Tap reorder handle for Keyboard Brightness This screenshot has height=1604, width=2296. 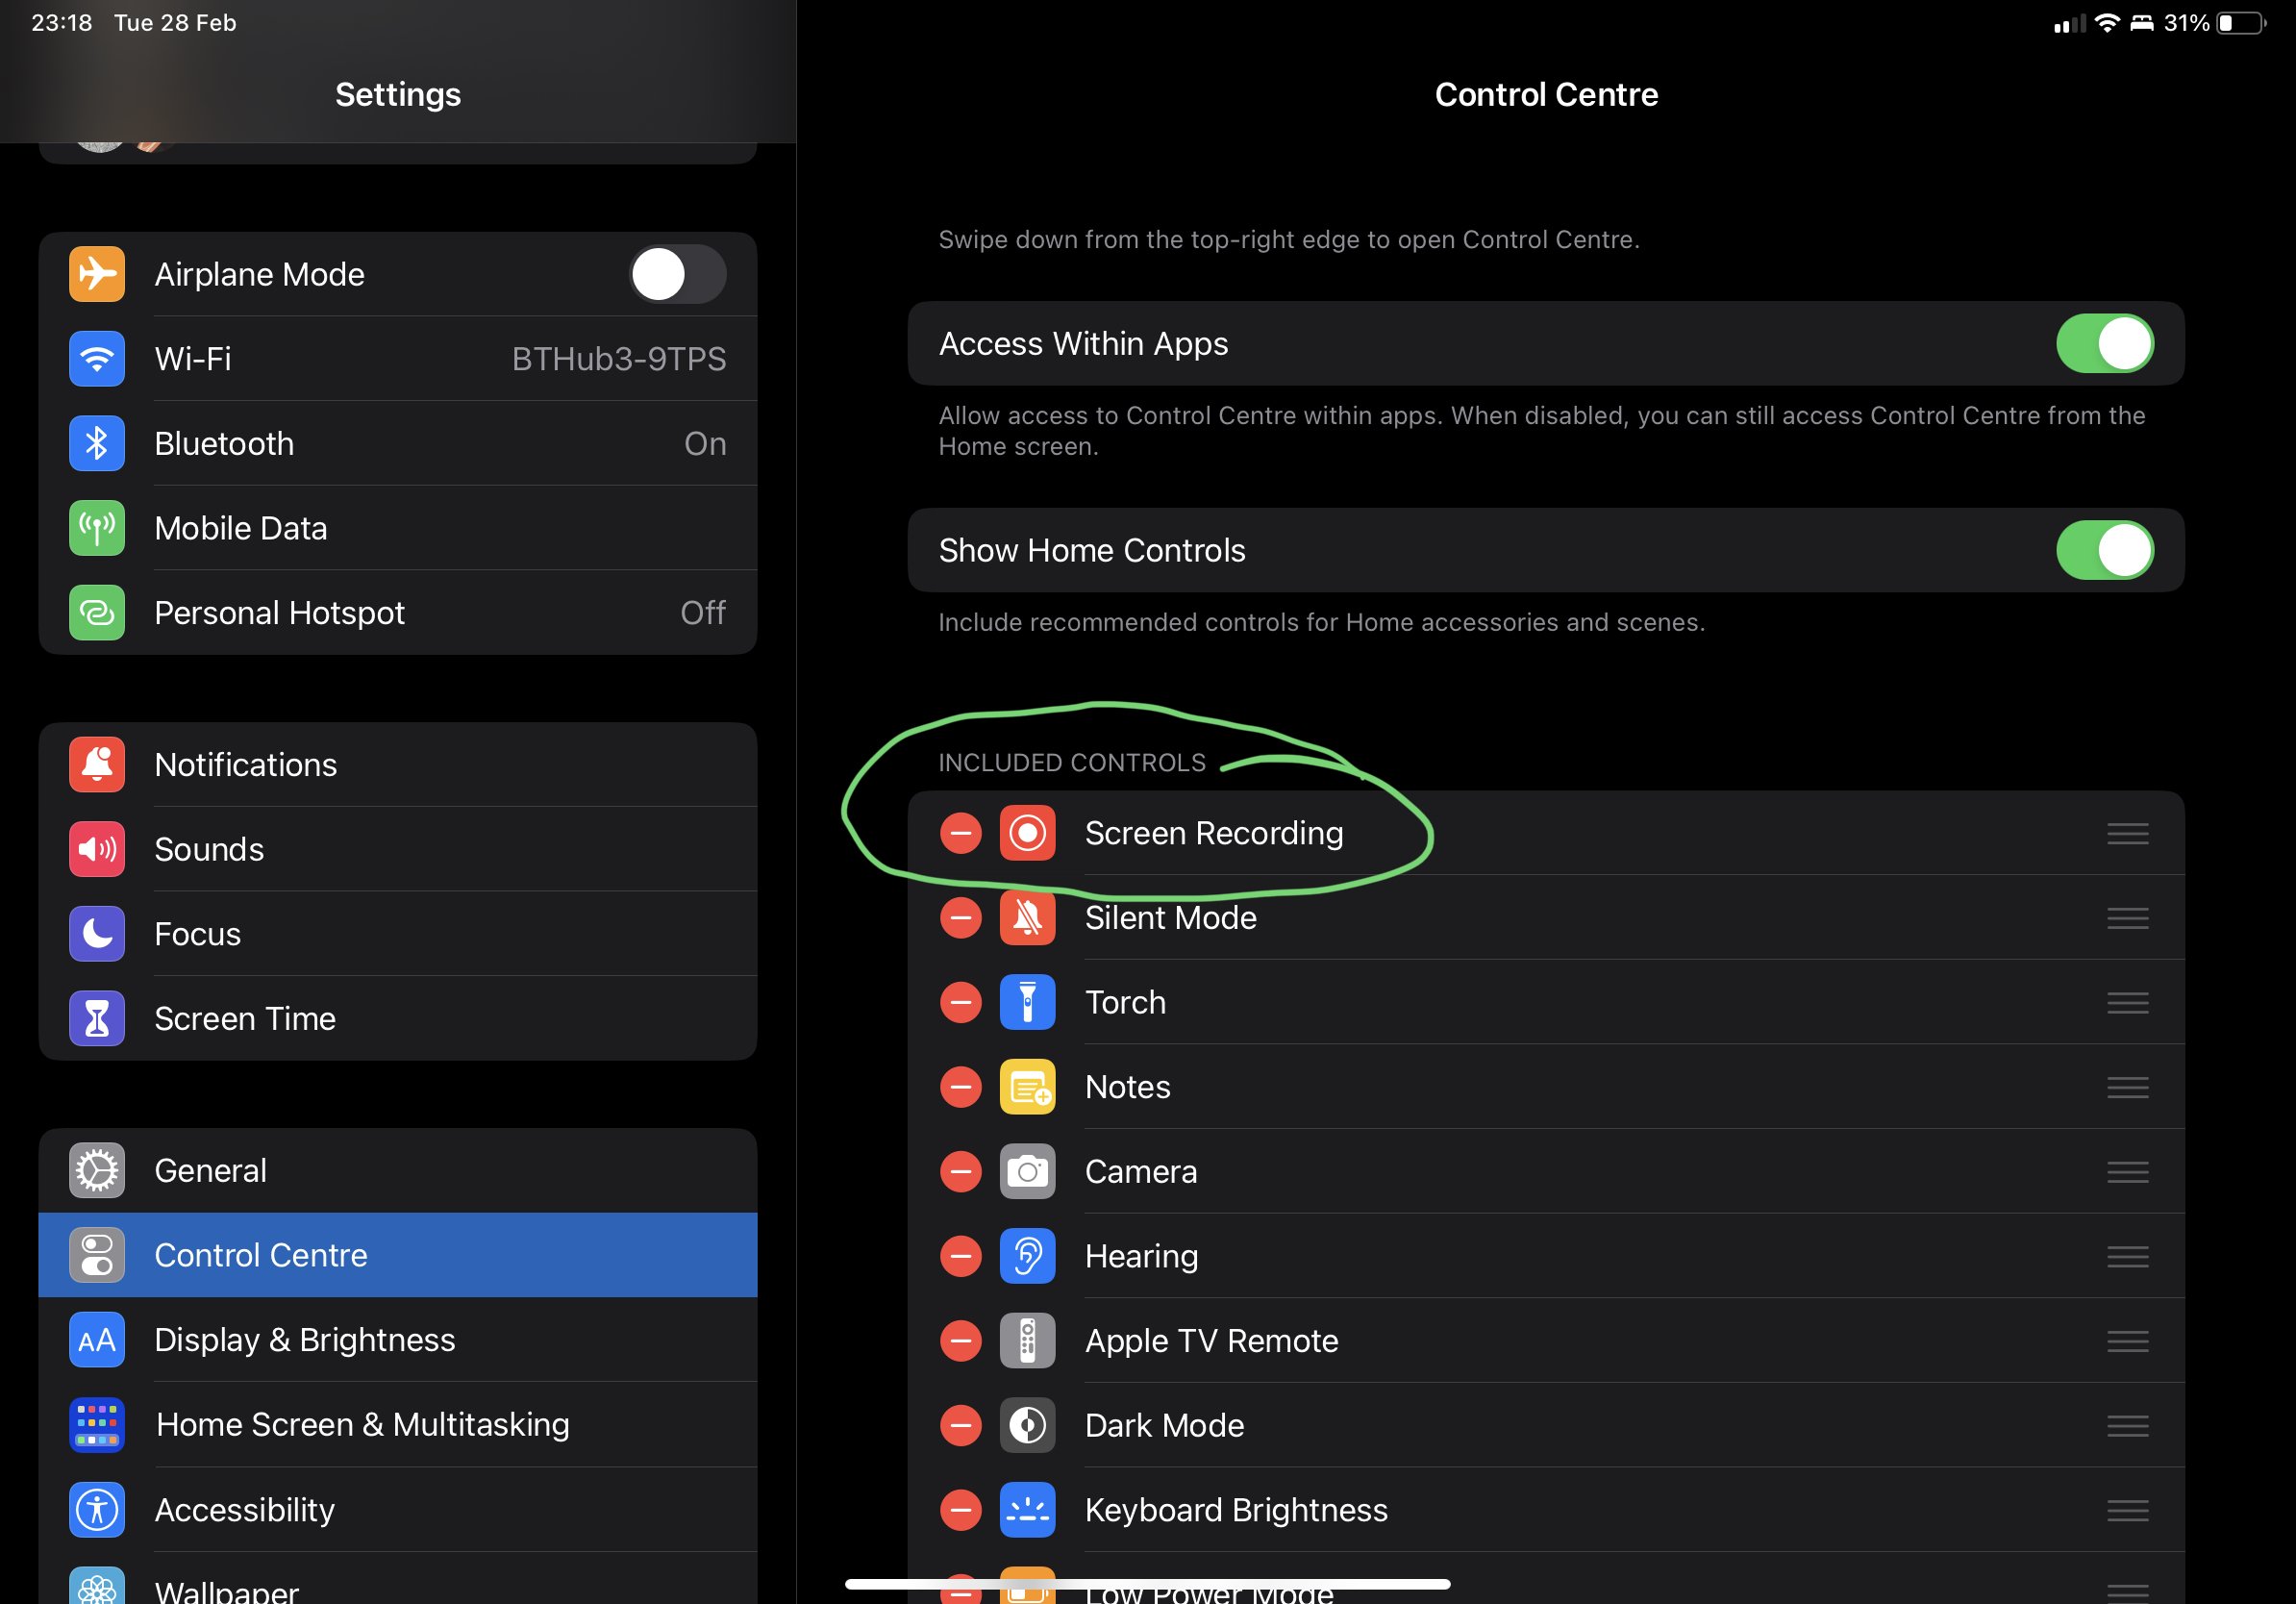coord(2127,1509)
